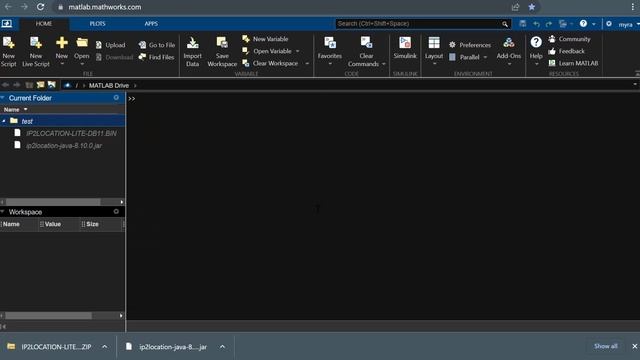Open Workspace panel actions menu

(x=116, y=211)
